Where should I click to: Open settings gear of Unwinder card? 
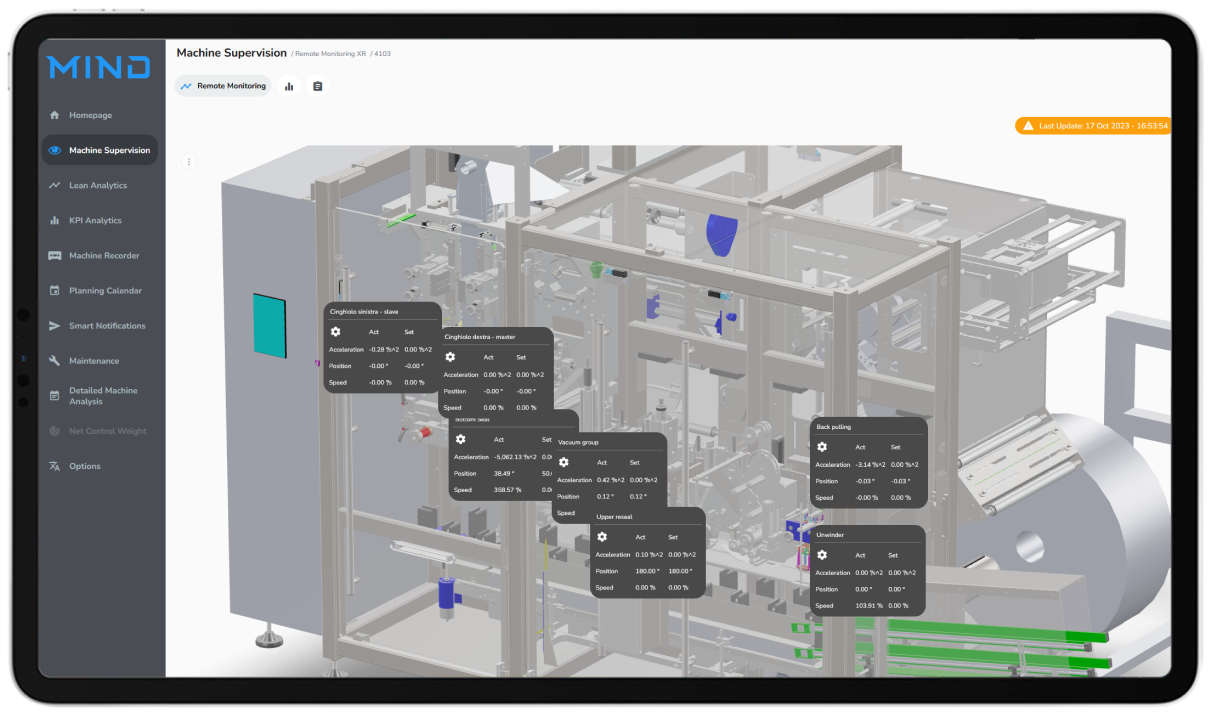pos(822,555)
